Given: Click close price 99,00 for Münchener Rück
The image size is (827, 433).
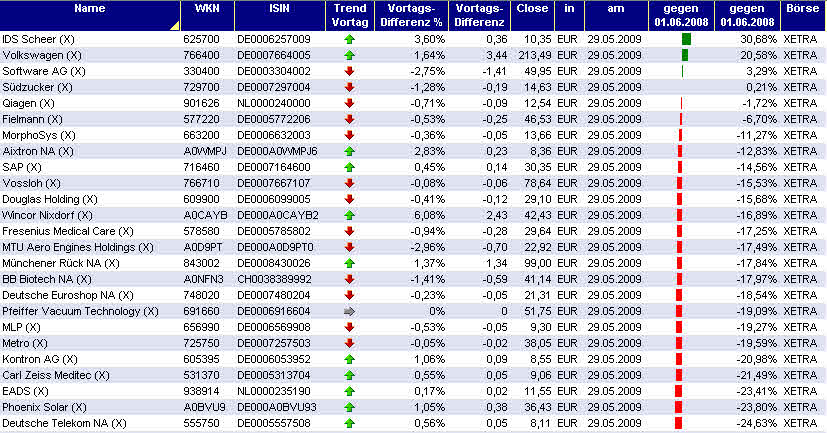Looking at the screenshot, I should 538,263.
